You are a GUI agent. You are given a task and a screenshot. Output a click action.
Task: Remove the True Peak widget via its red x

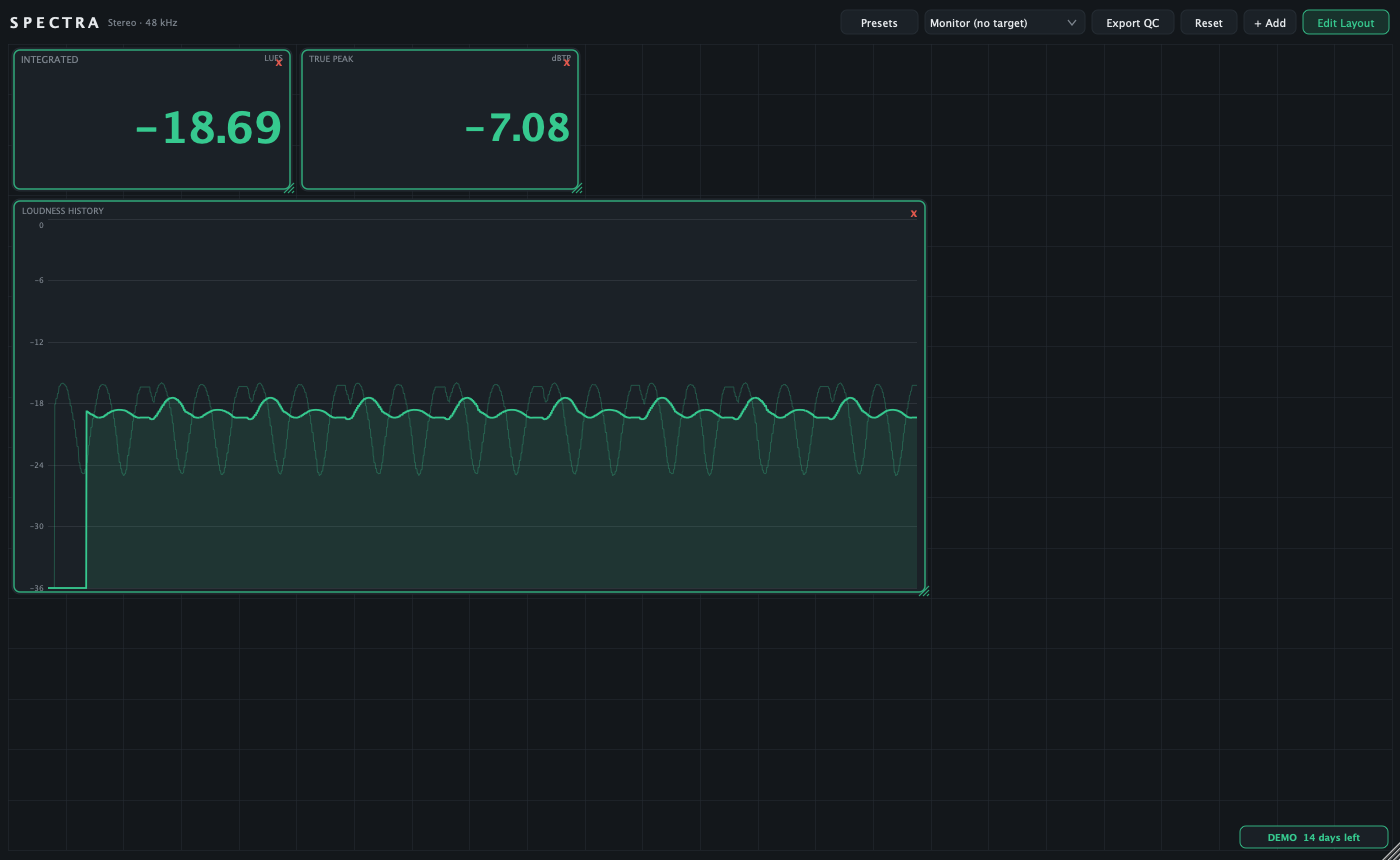[567, 63]
